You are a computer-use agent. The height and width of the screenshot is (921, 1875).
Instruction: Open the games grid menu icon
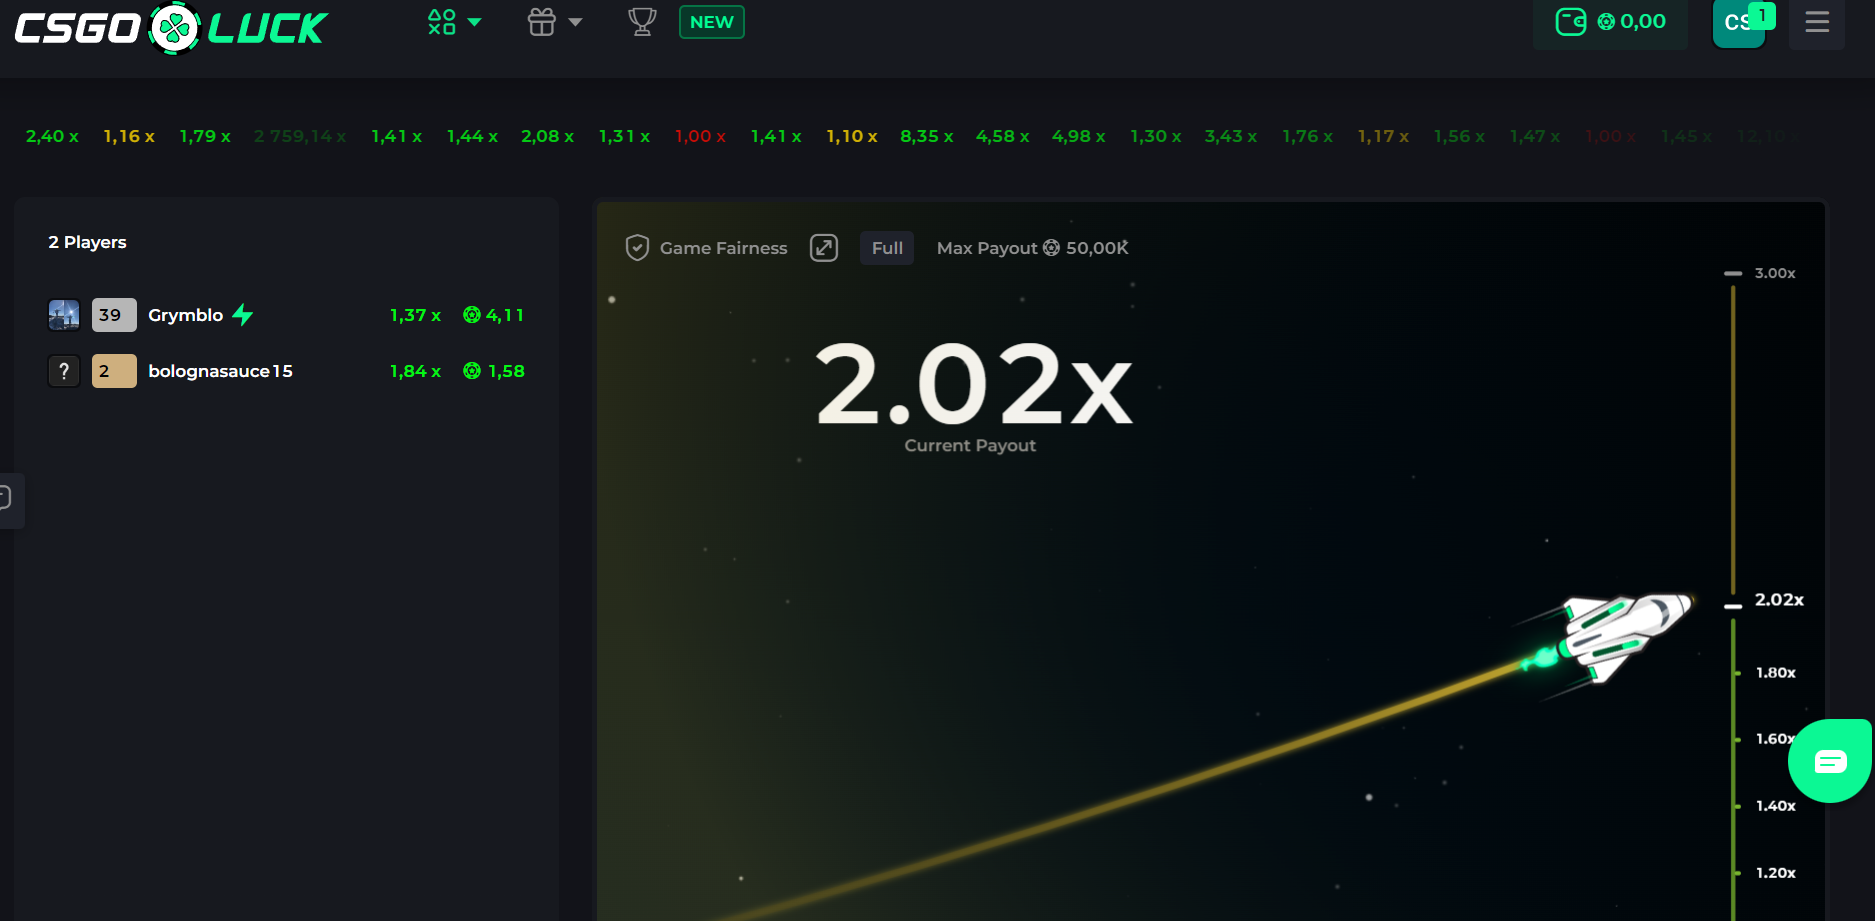[x=441, y=22]
